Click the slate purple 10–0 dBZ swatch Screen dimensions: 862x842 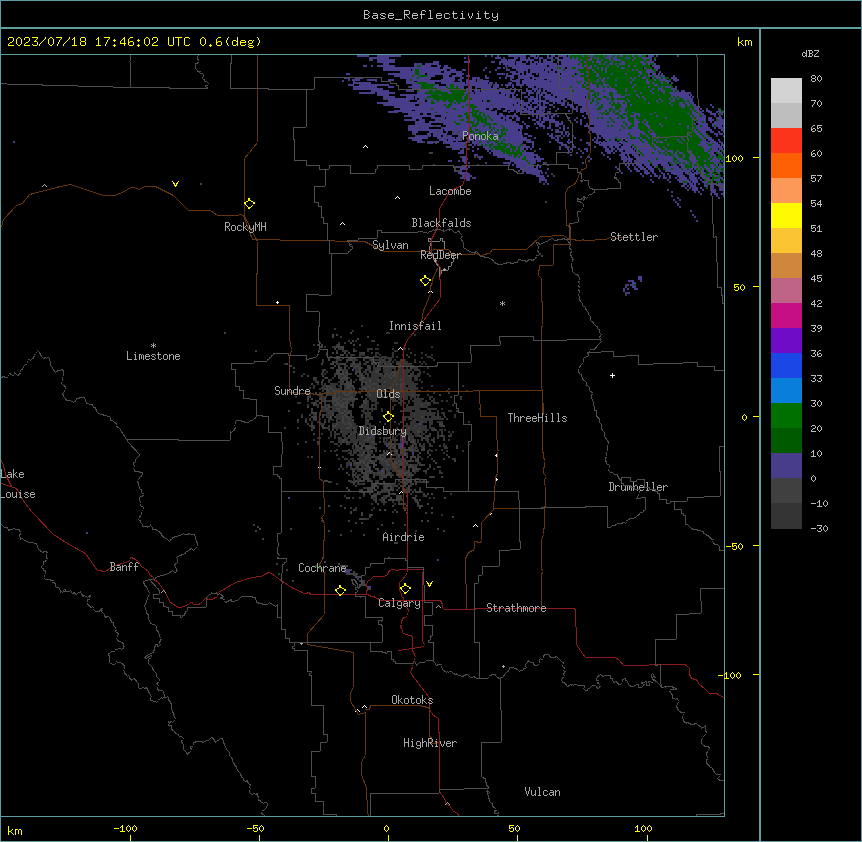coord(786,466)
